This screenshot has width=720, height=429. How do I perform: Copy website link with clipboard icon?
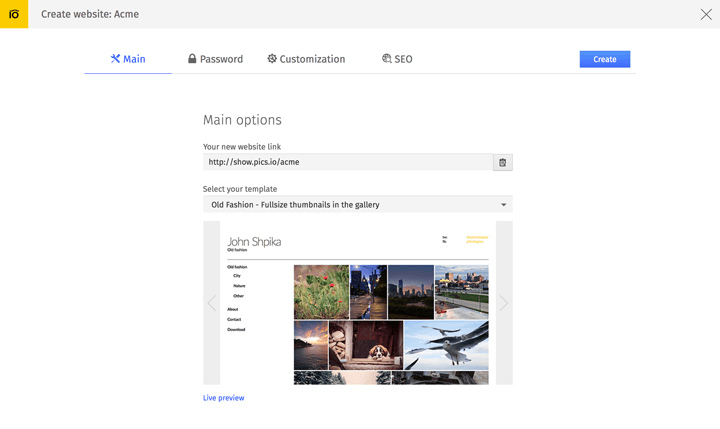click(x=503, y=163)
